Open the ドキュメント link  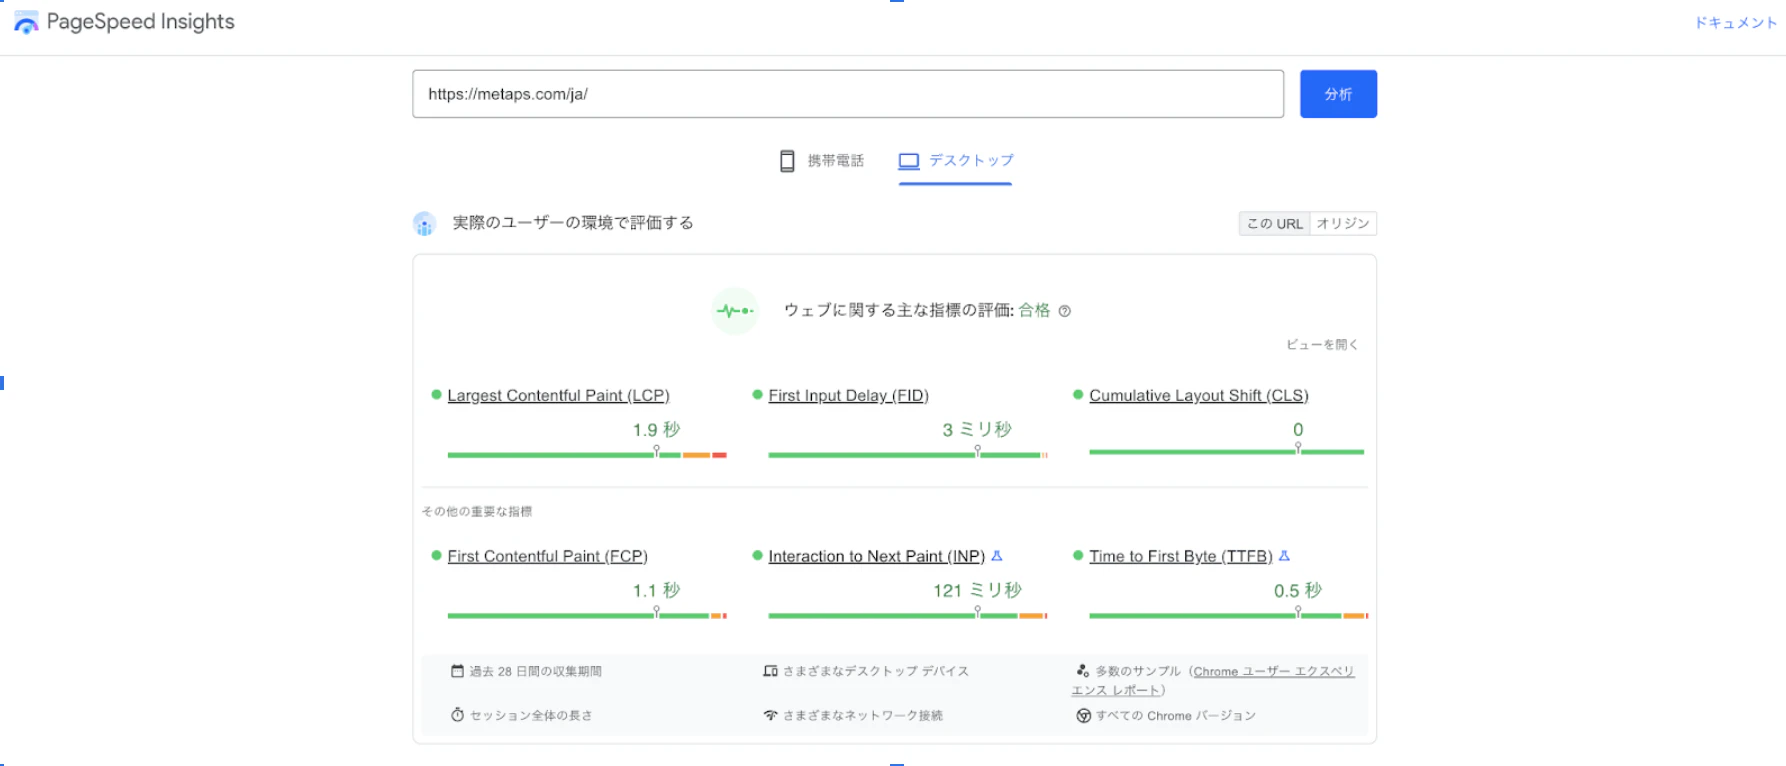pos(1735,23)
